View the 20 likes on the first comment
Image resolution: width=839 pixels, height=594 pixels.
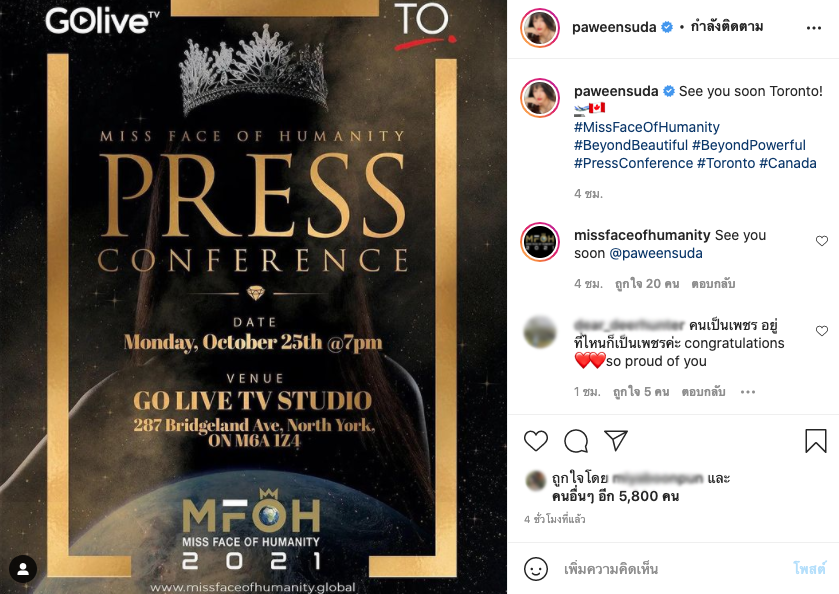tap(647, 284)
